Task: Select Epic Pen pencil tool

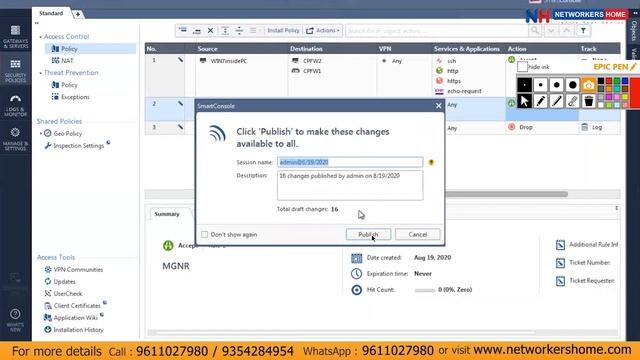Action: 540,101
